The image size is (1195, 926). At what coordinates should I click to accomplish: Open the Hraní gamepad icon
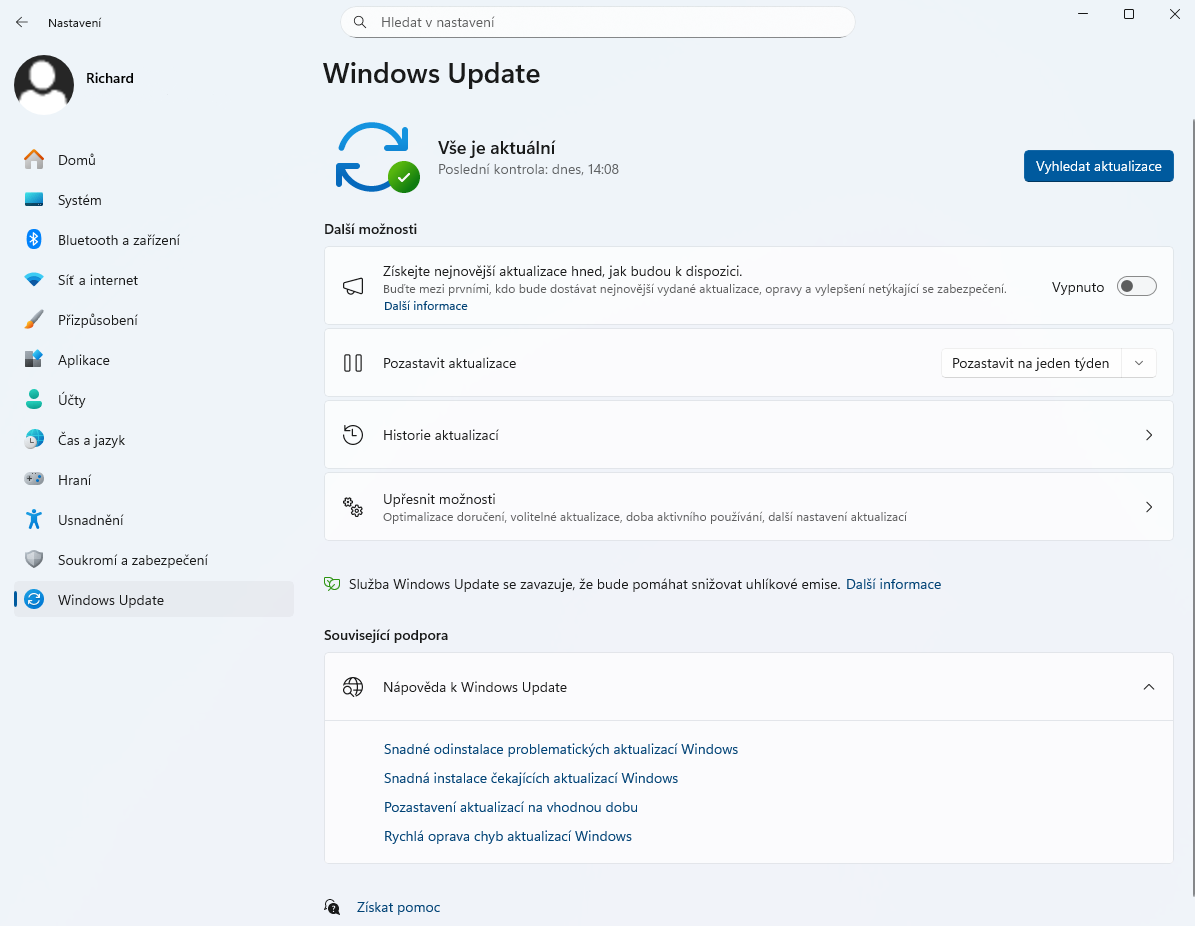[x=32, y=480]
